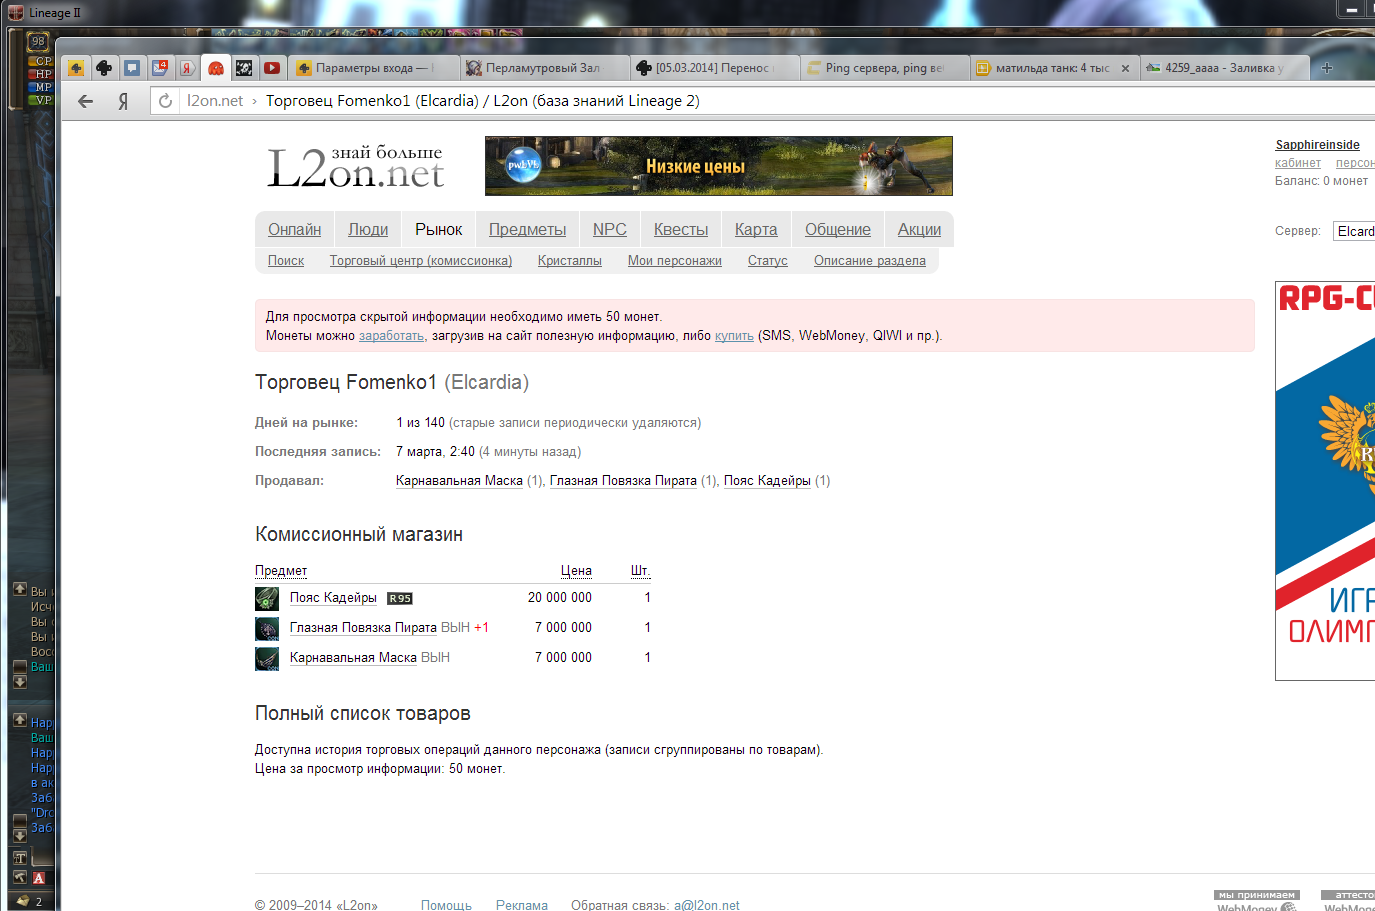Open the NPC menu section
The height and width of the screenshot is (911, 1375).
tap(610, 229)
